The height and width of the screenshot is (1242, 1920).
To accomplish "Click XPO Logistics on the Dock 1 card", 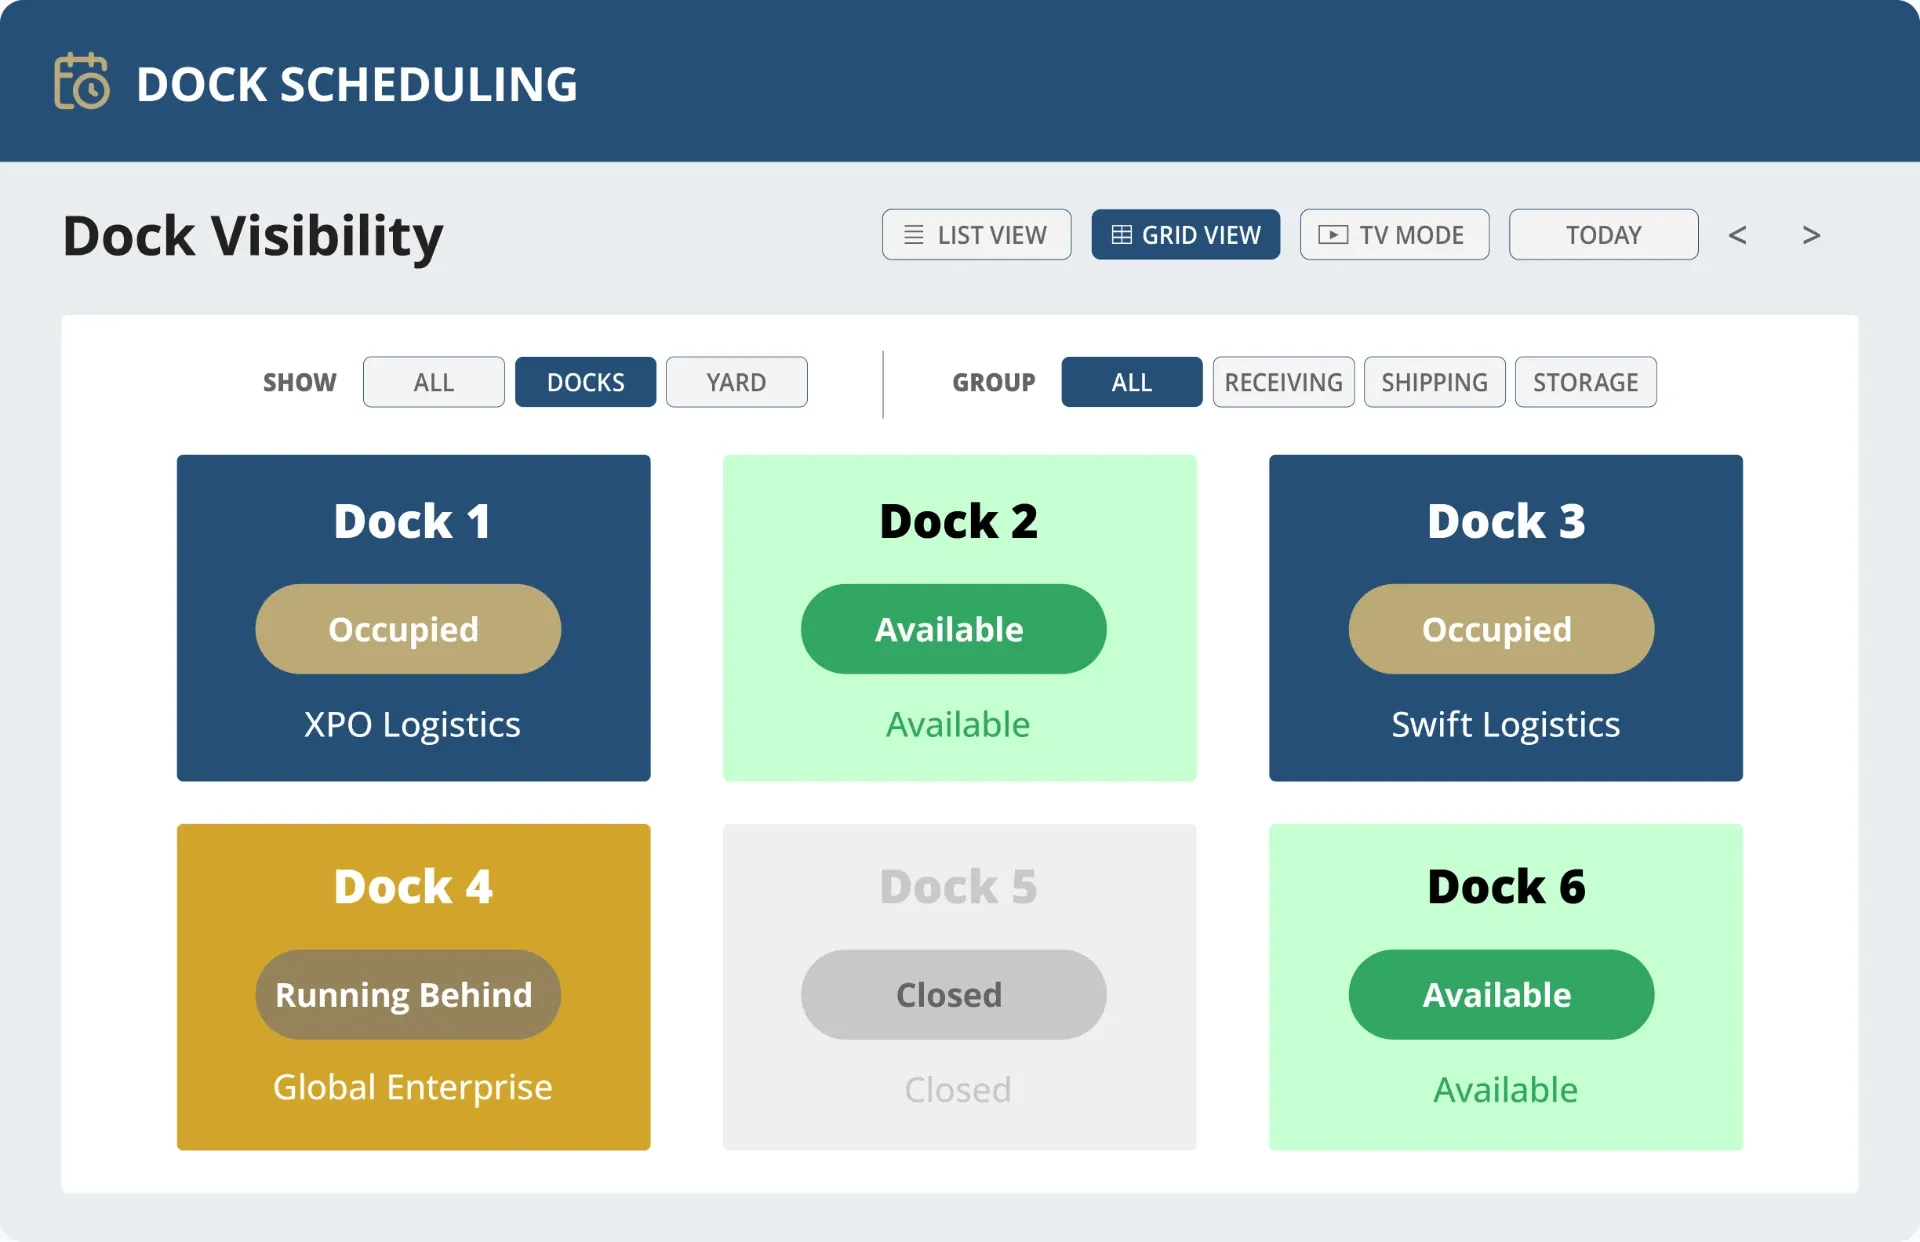I will pos(412,724).
